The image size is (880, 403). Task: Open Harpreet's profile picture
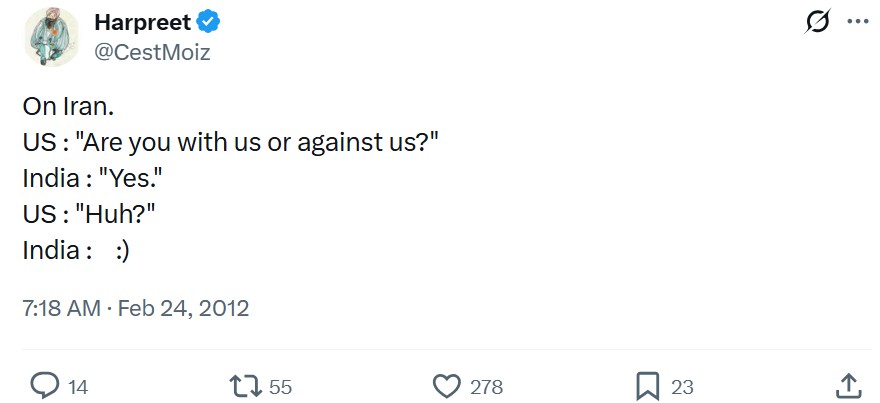pos(52,37)
